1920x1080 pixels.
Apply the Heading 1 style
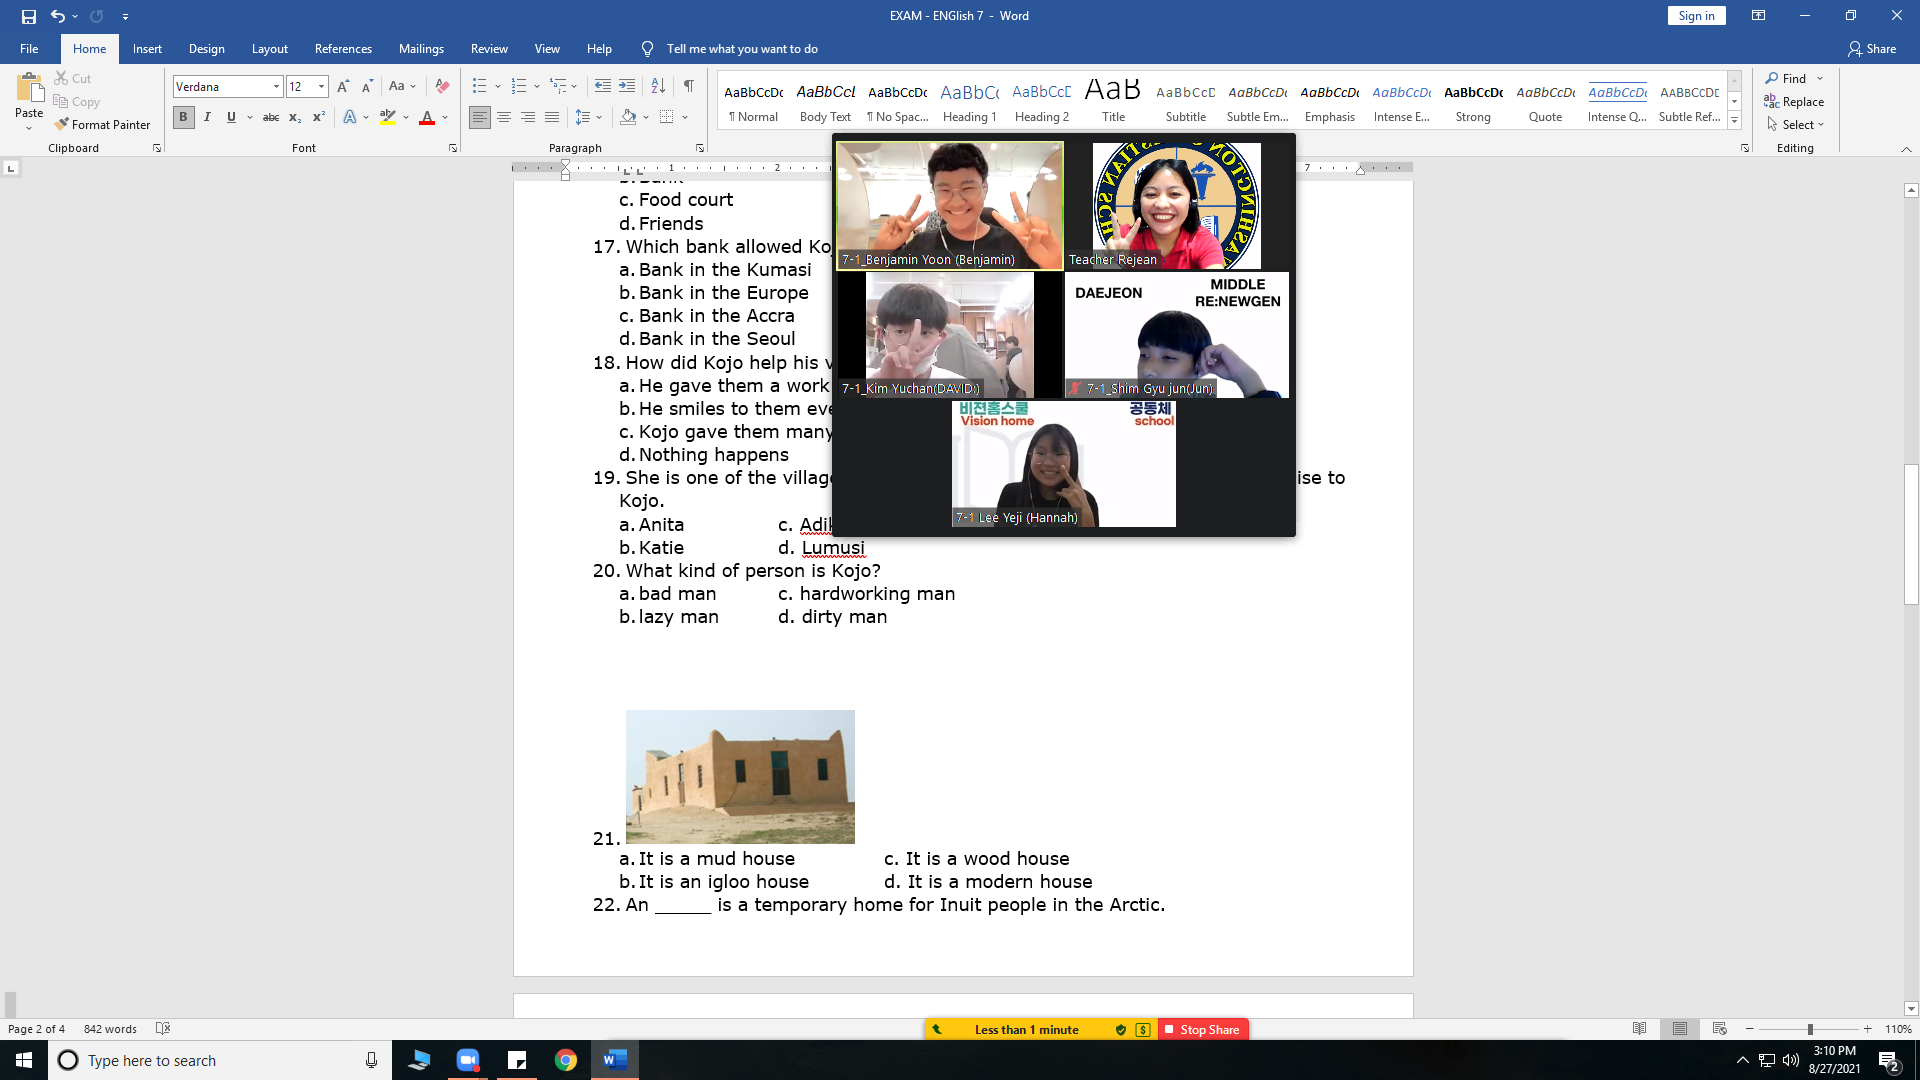(970, 101)
